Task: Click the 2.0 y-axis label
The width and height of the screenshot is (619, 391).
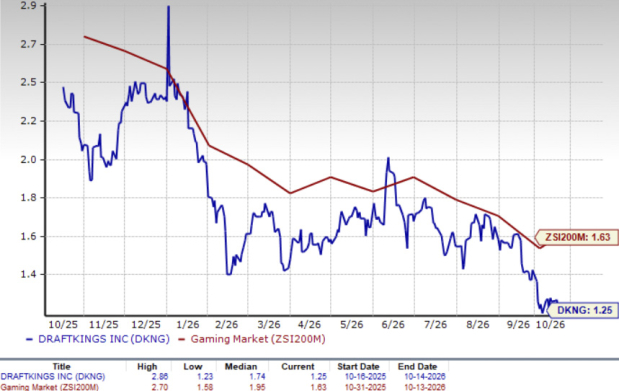Action: 28,160
